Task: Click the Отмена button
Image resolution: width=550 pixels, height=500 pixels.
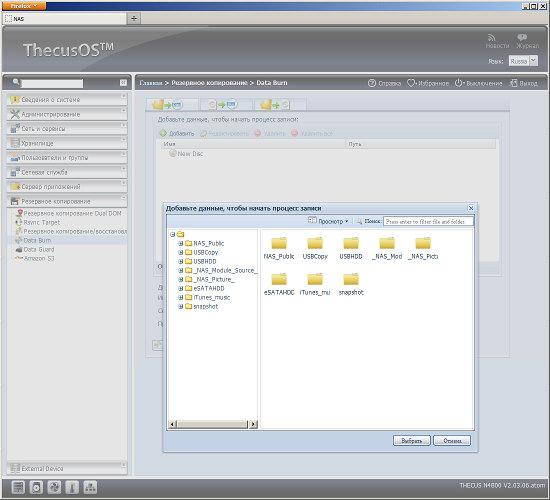Action: coord(452,441)
